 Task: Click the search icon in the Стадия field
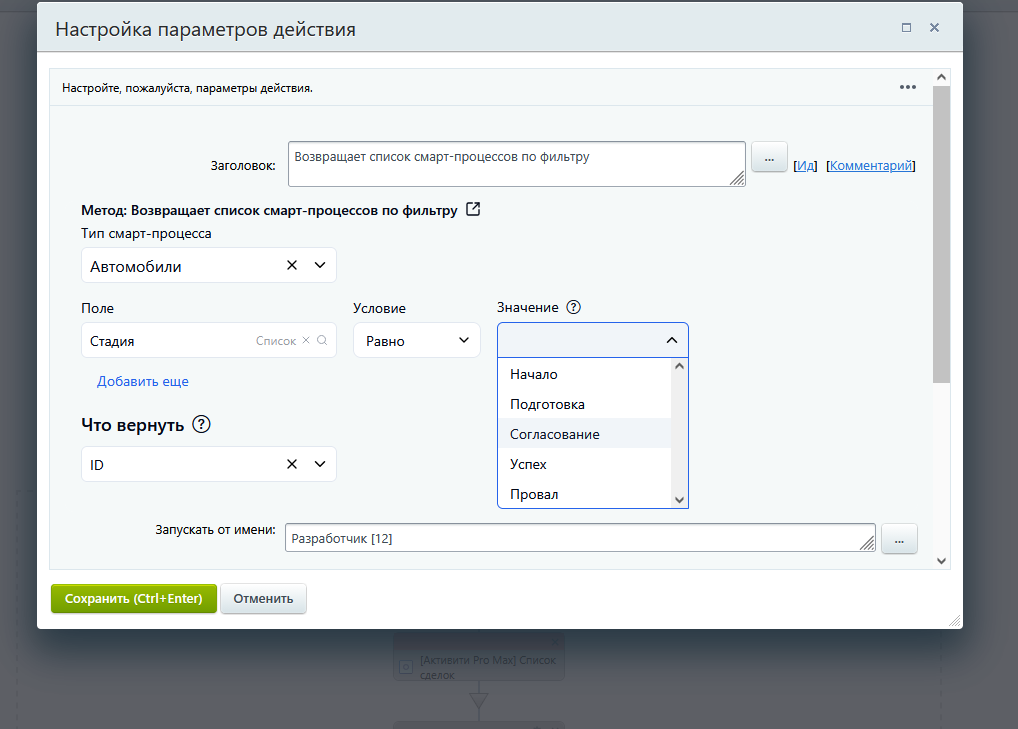322,340
